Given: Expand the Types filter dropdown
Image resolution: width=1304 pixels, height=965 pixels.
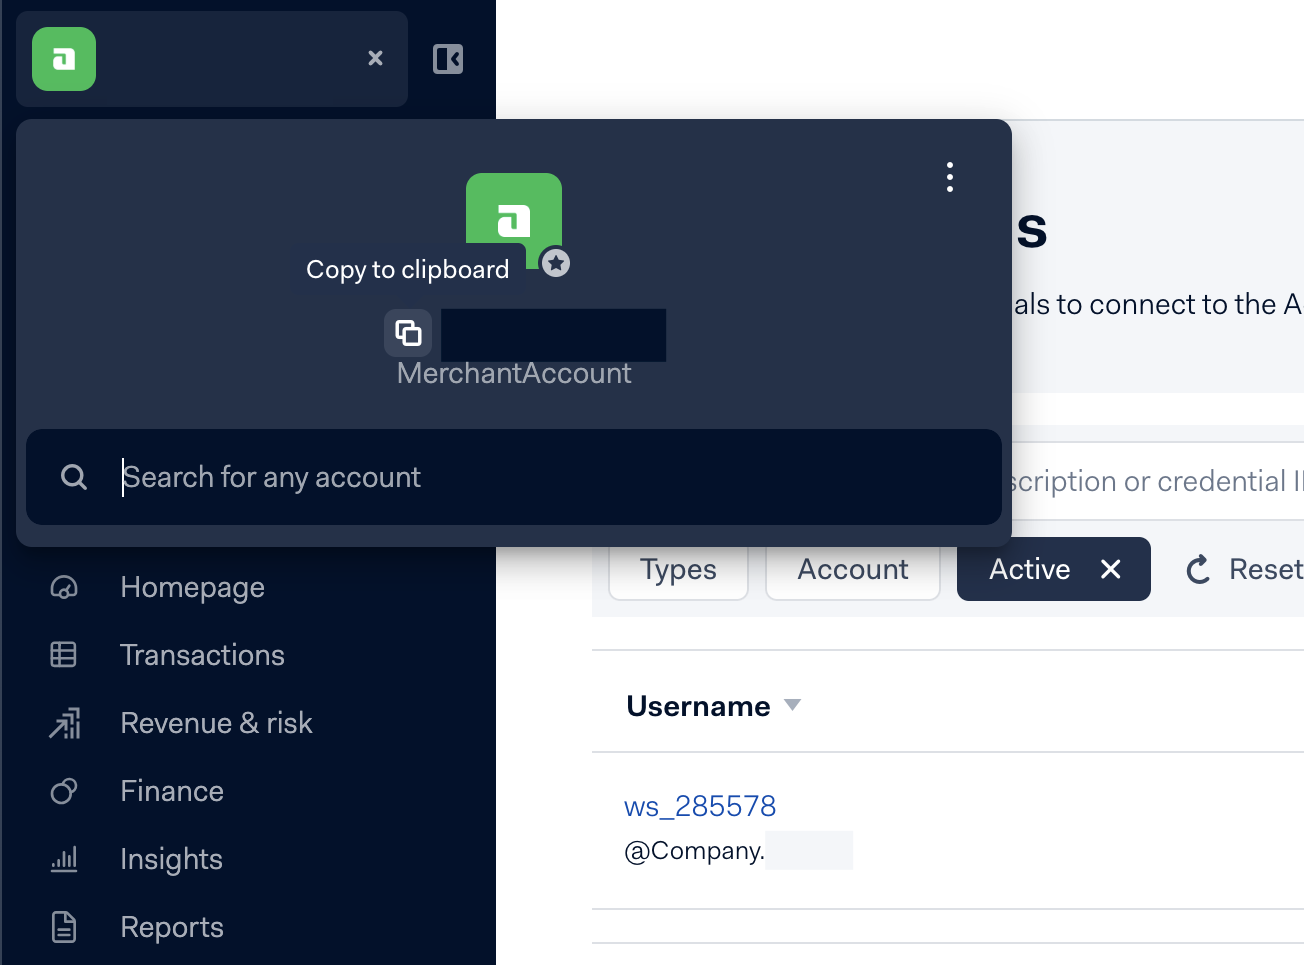Looking at the screenshot, I should (678, 569).
